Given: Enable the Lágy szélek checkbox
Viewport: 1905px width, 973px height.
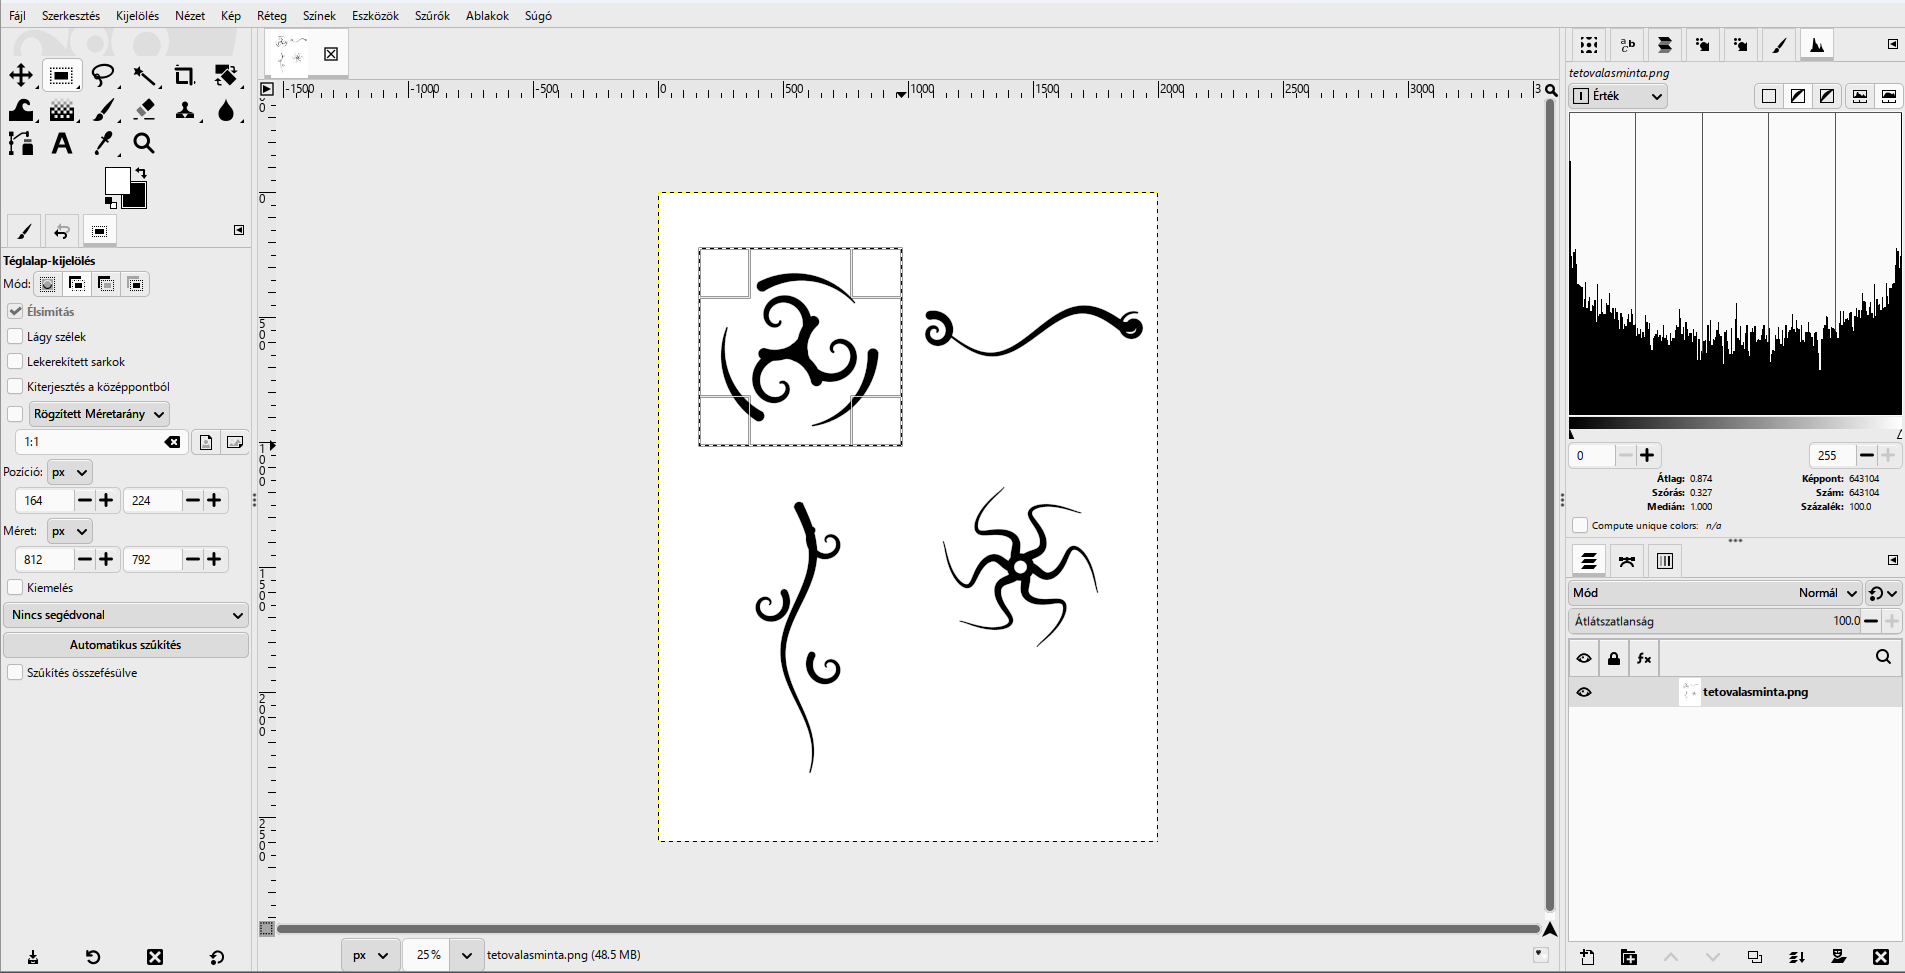Looking at the screenshot, I should [x=15, y=336].
